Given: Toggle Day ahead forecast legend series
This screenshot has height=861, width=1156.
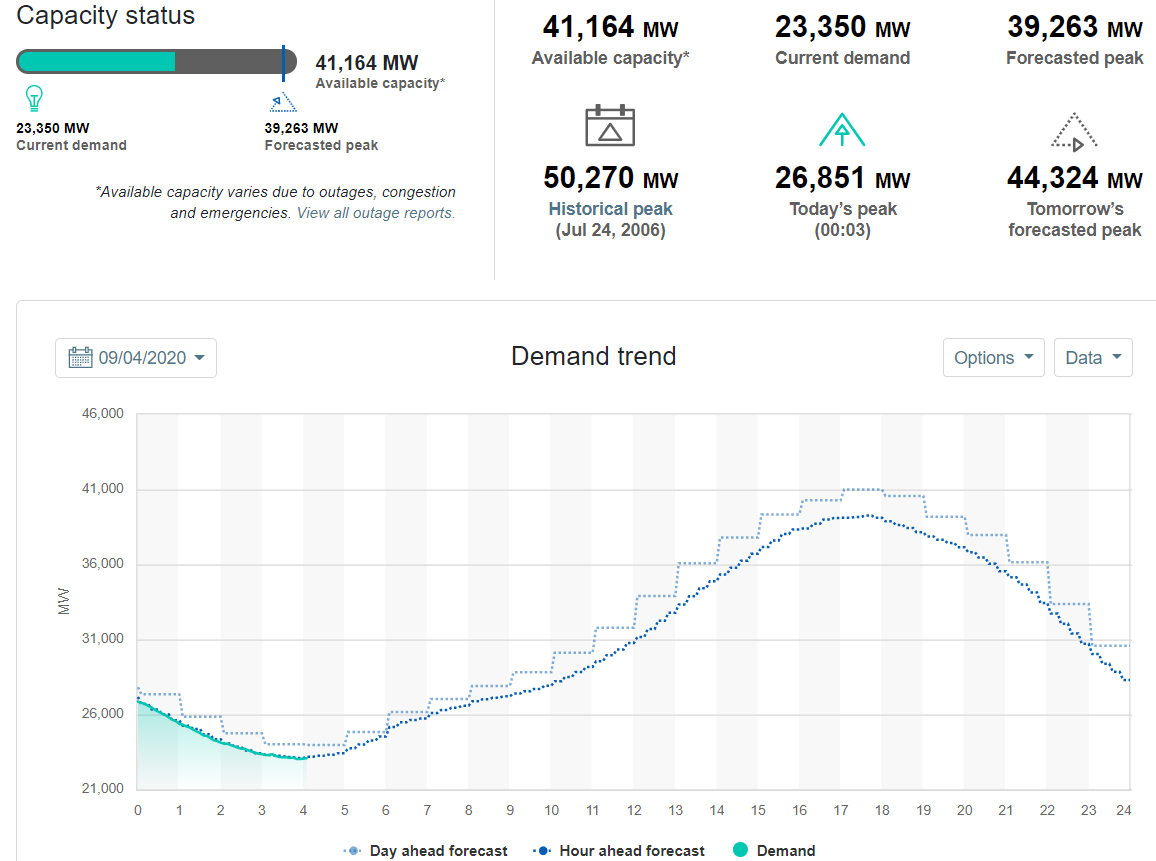Looking at the screenshot, I should 426,851.
